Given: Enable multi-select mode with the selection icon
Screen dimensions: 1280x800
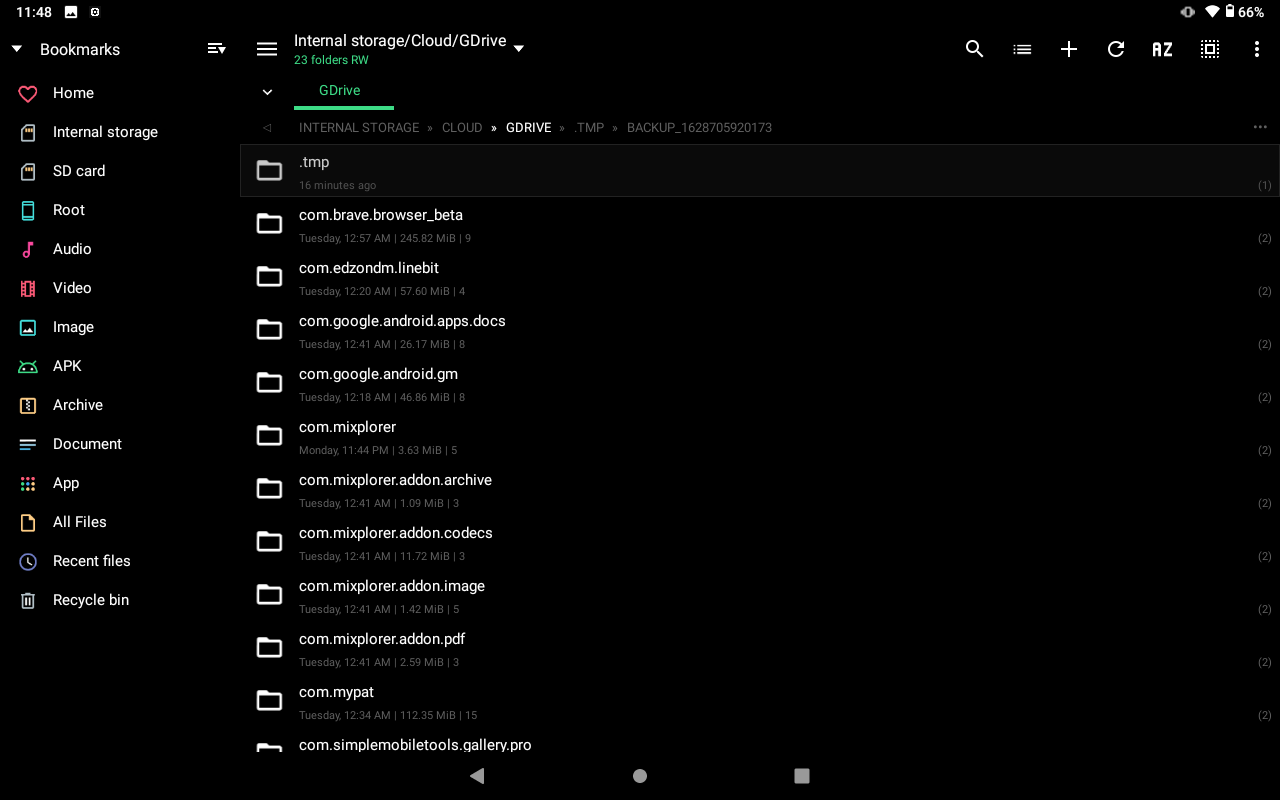Looking at the screenshot, I should (1210, 48).
